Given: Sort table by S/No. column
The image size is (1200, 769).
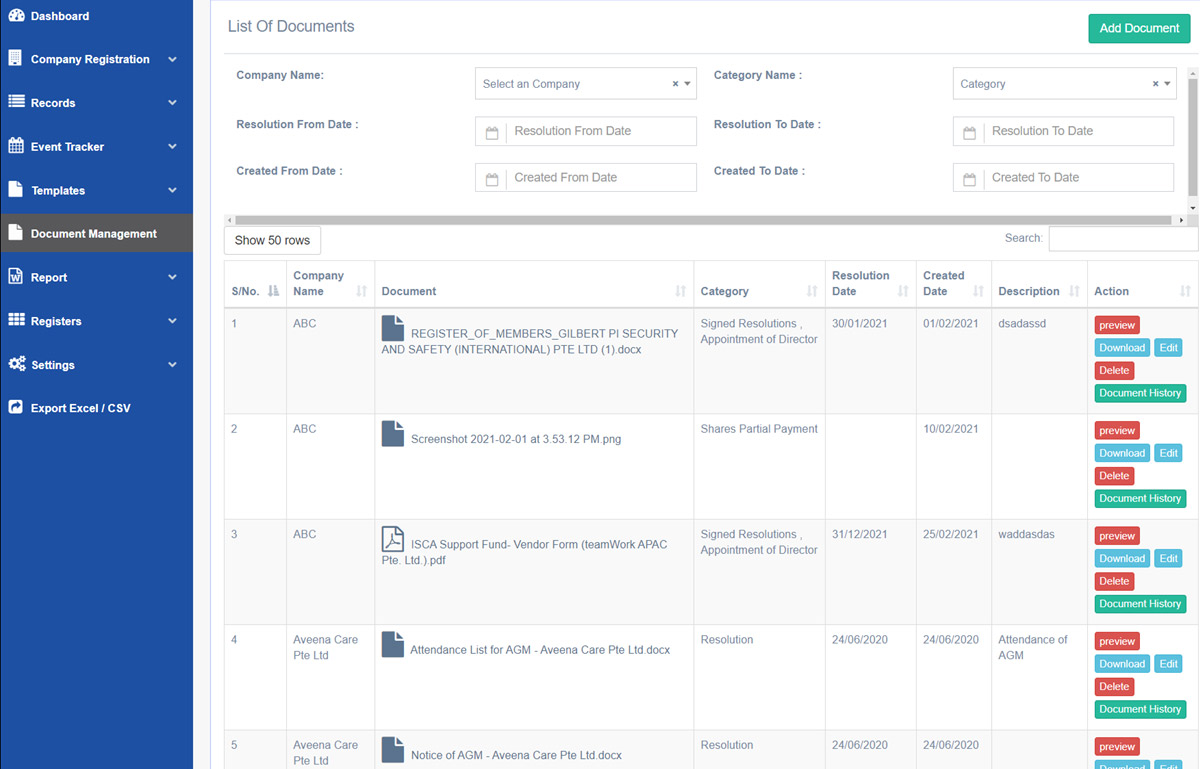Looking at the screenshot, I should pos(273,291).
